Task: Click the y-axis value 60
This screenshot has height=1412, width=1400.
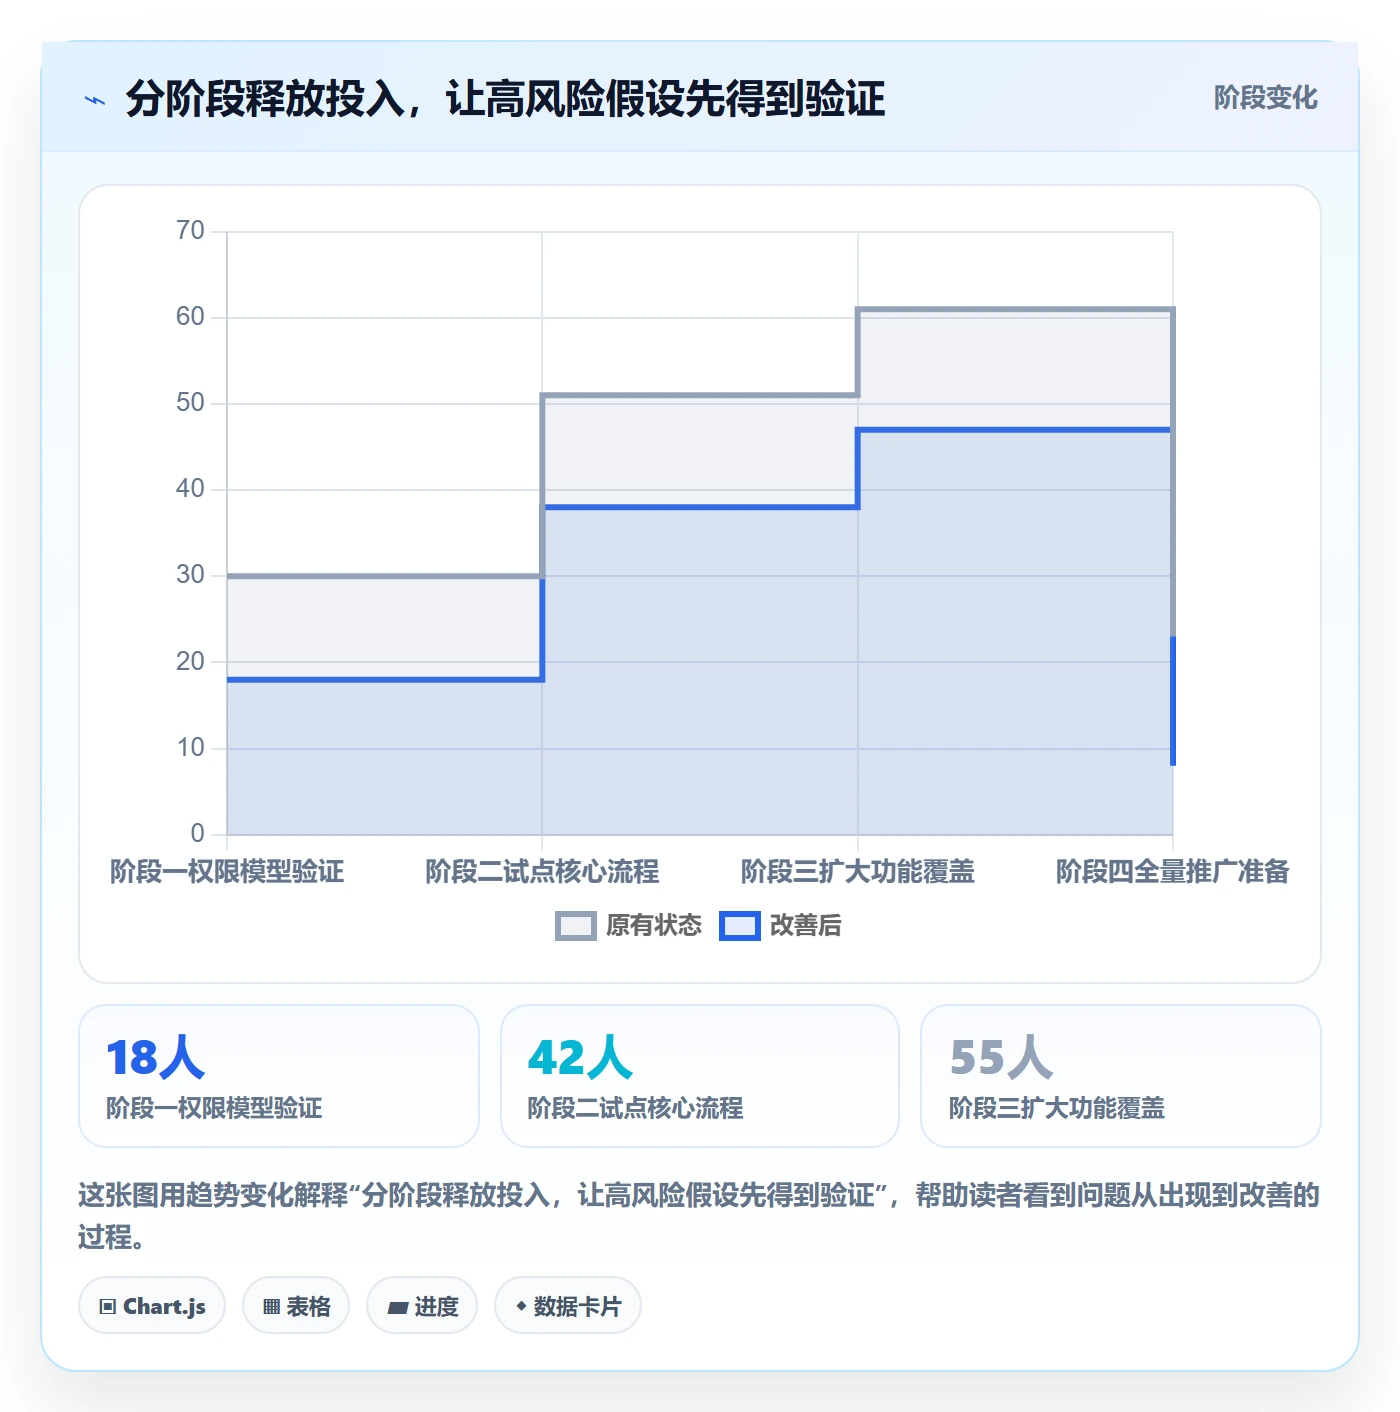Action: (190, 317)
